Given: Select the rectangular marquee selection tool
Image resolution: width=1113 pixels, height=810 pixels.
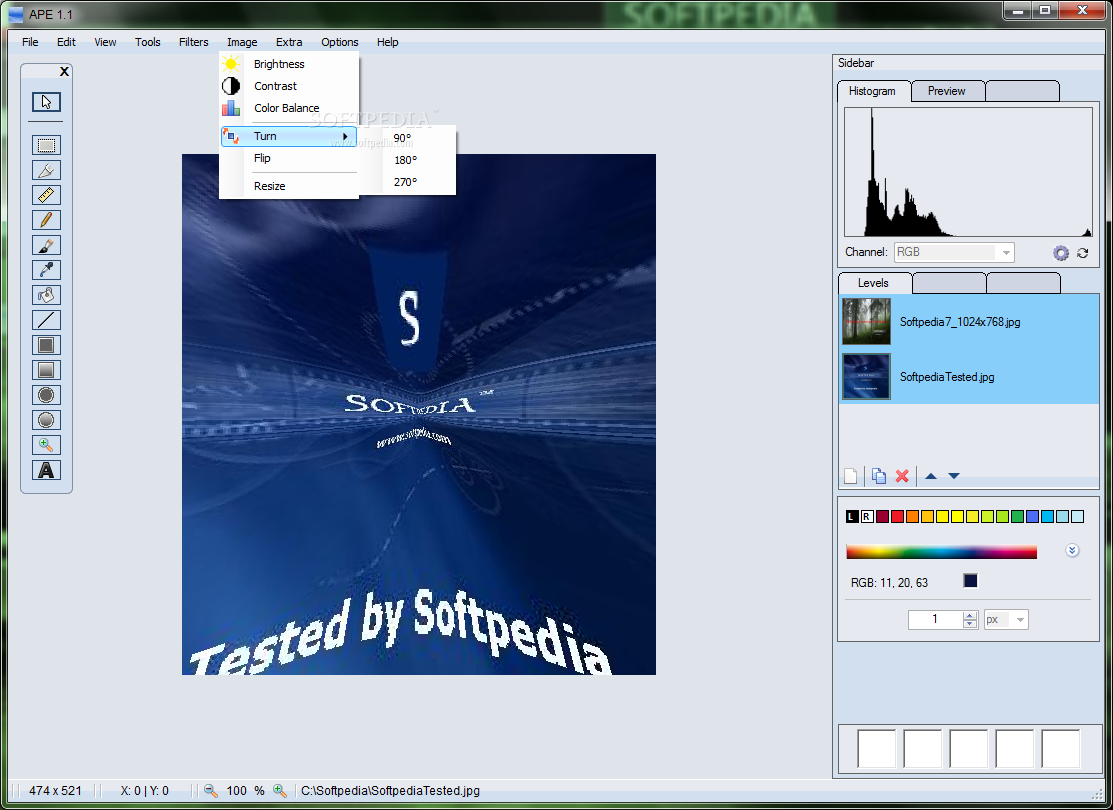Looking at the screenshot, I should [x=46, y=146].
